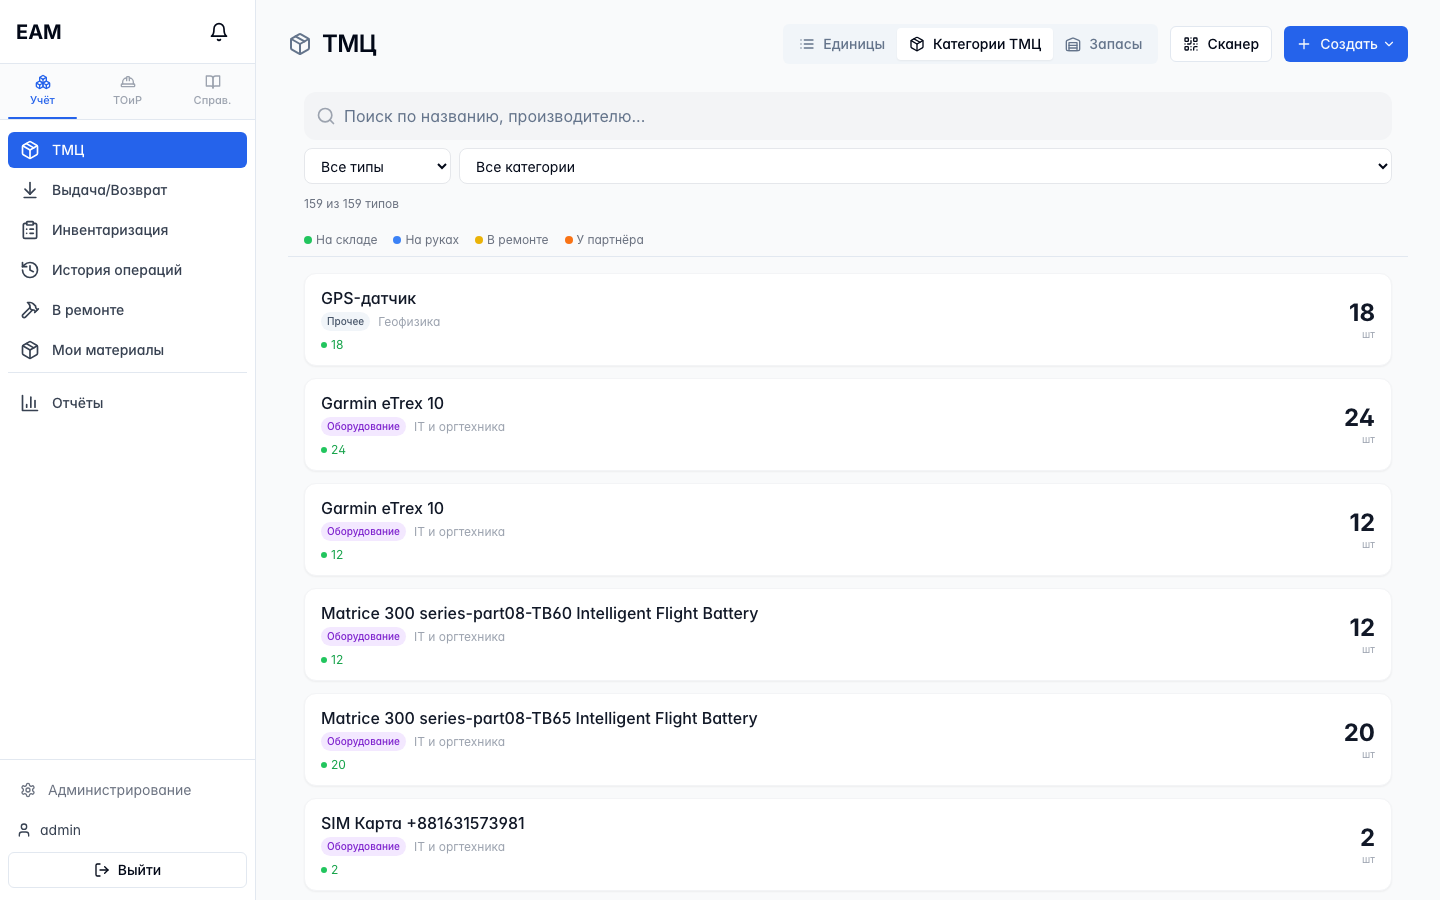Viewport: 1440px width, 900px height.
Task: Open Matrice 300 TB65 Flight Battery card
Action: (x=848, y=740)
